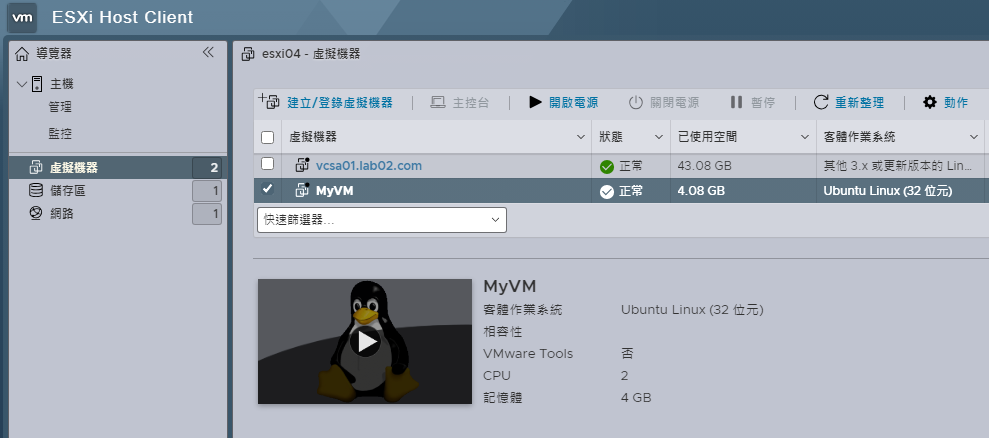The width and height of the screenshot is (989, 438).
Task: Click the refresh circular arrow icon
Action: pyautogui.click(x=821, y=102)
